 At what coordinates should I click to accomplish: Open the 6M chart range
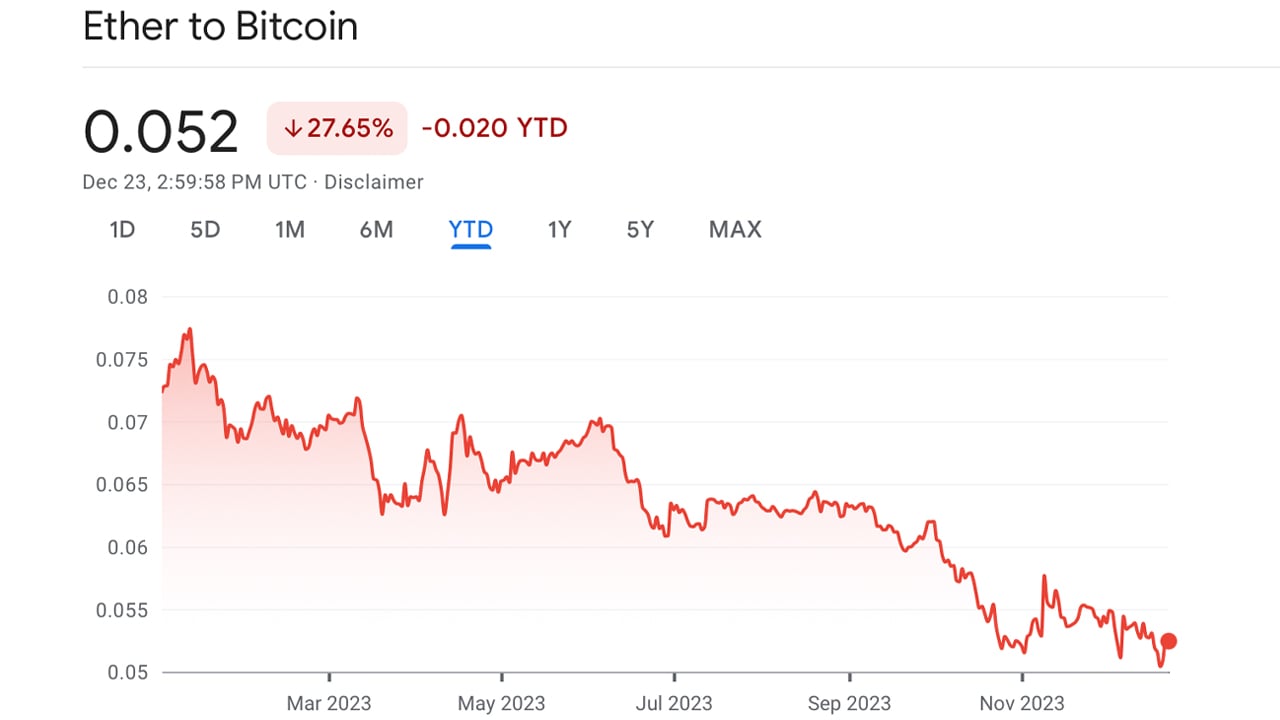376,230
